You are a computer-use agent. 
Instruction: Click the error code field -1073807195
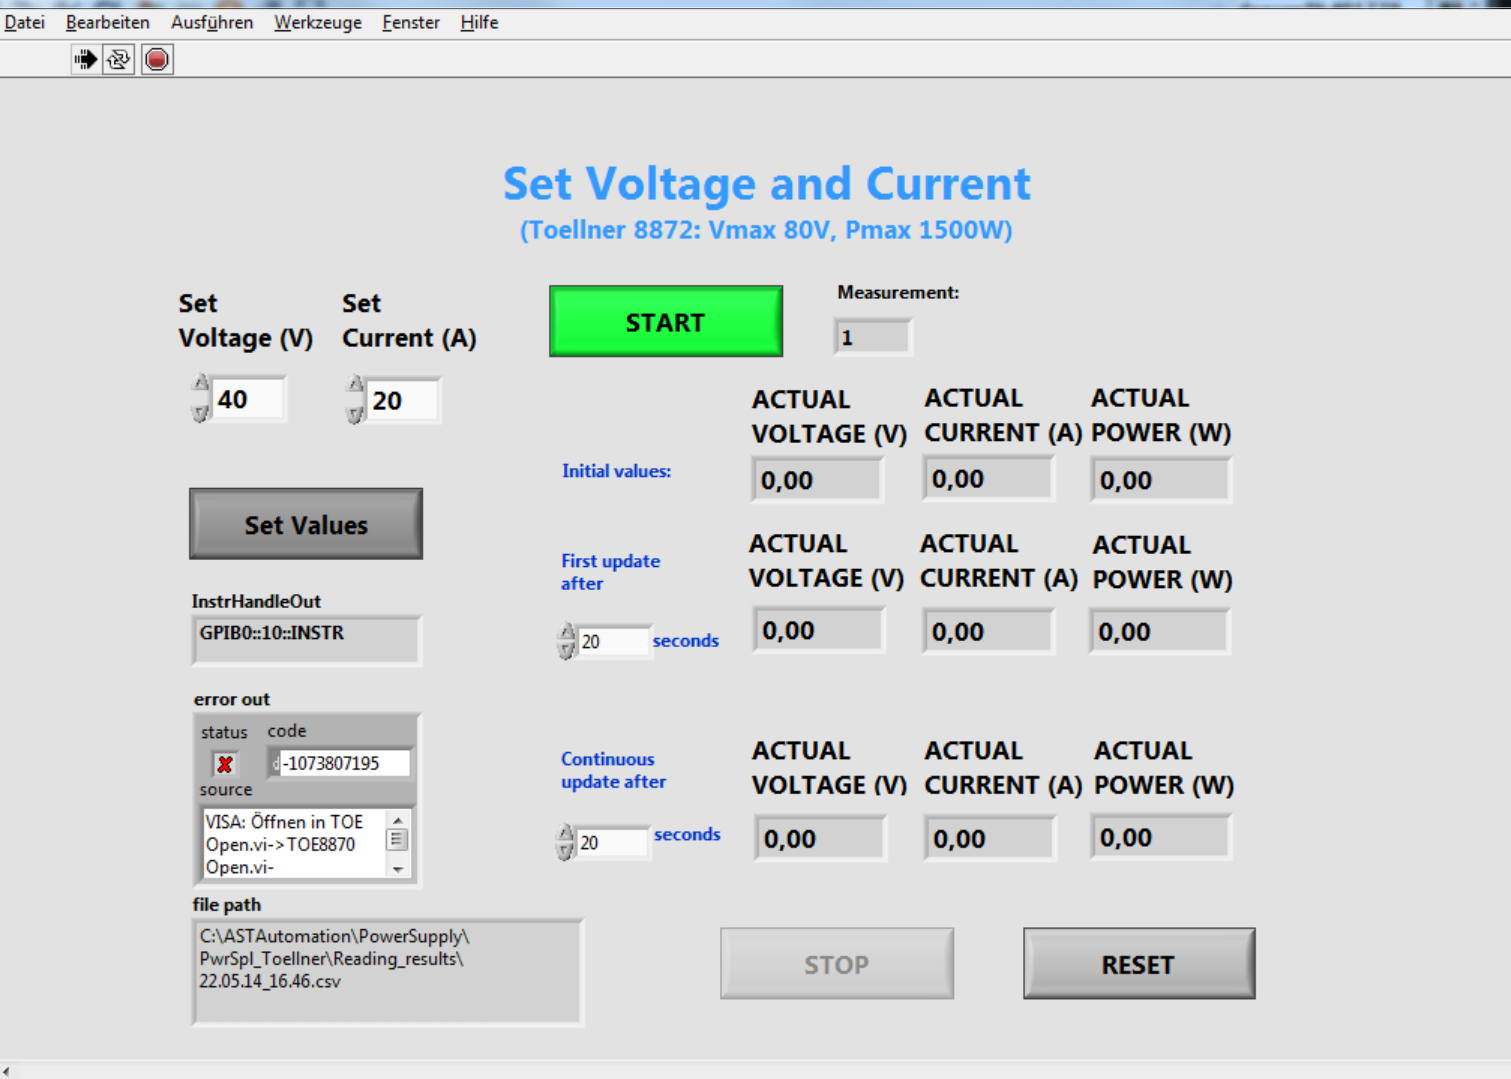pyautogui.click(x=345, y=763)
